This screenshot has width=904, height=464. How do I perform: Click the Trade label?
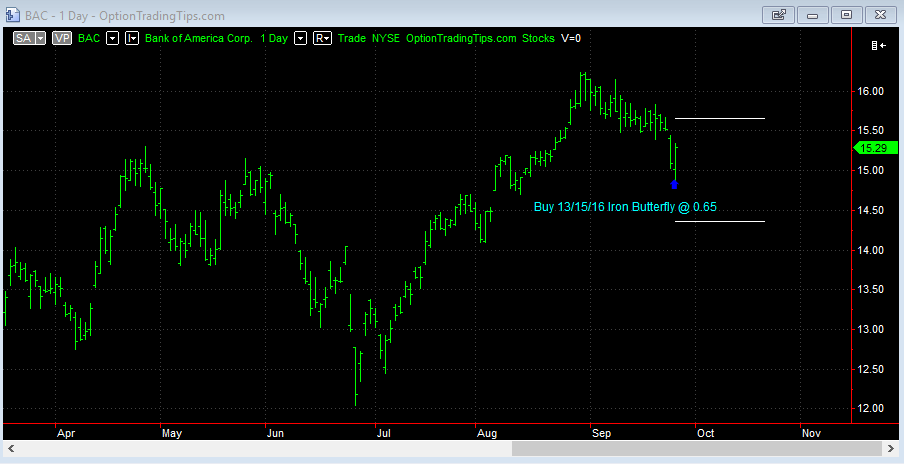(x=352, y=38)
